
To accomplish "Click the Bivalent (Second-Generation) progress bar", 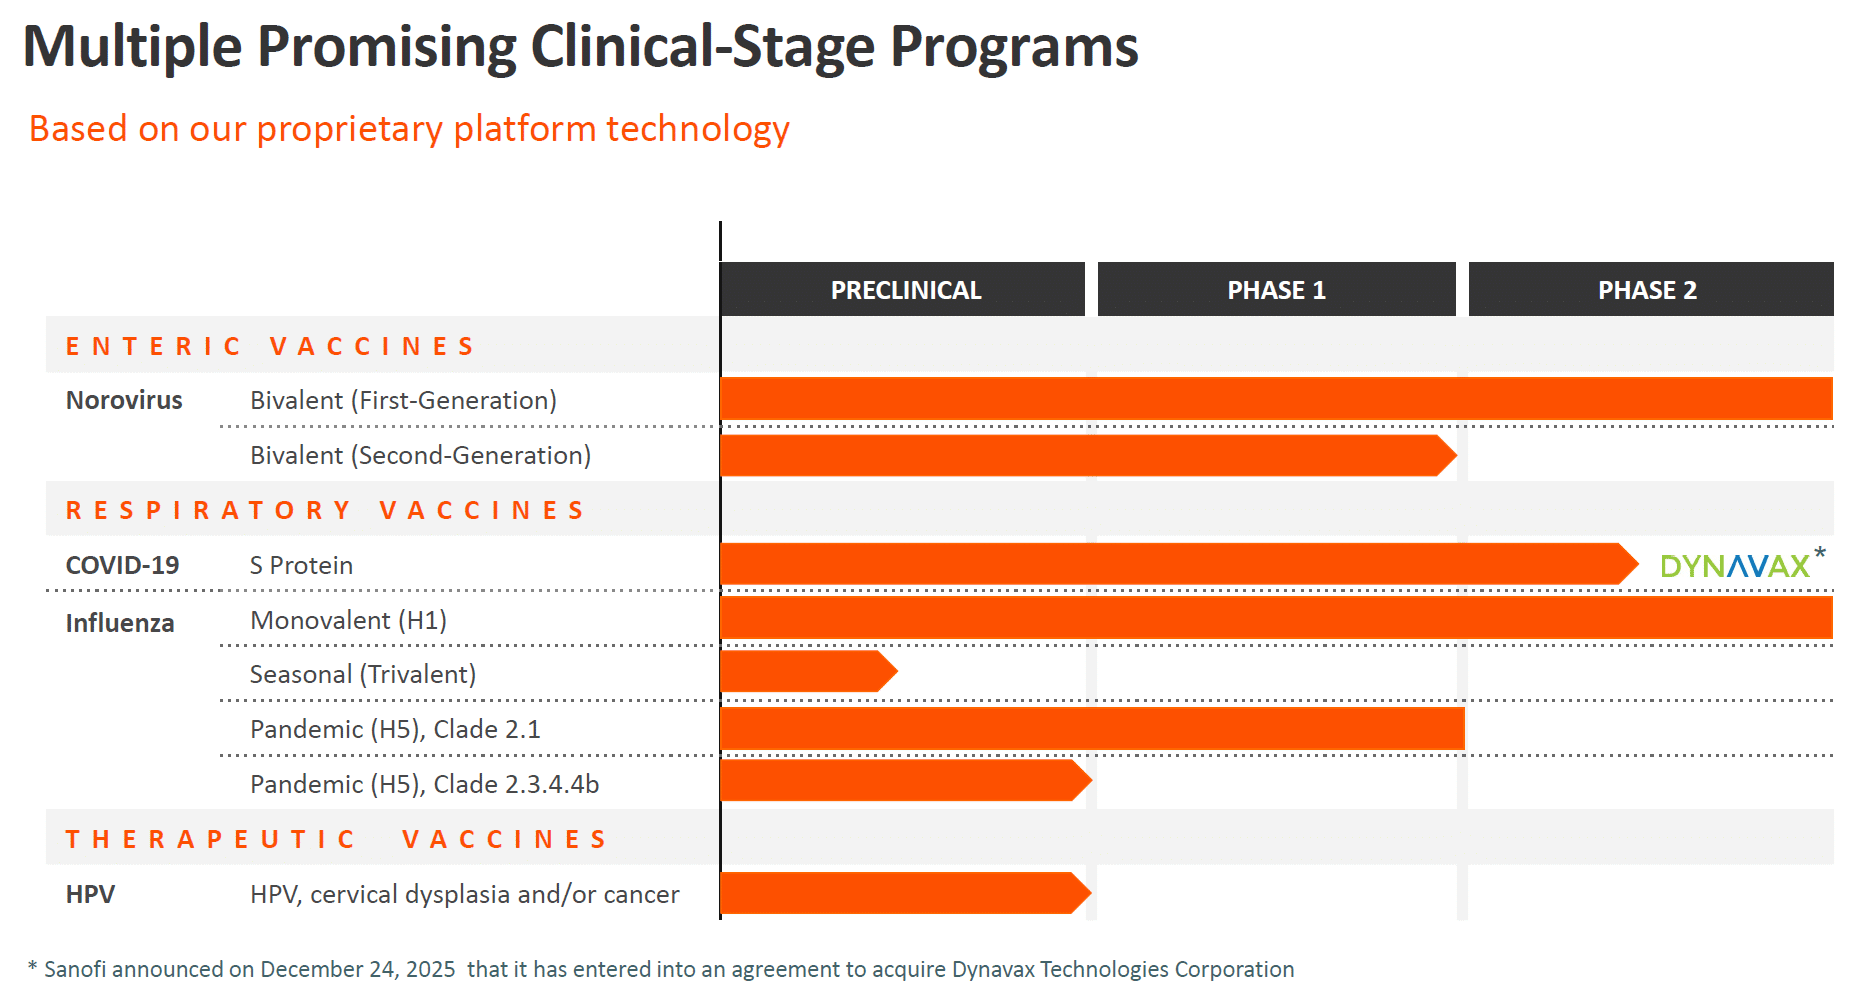I will click(1085, 455).
